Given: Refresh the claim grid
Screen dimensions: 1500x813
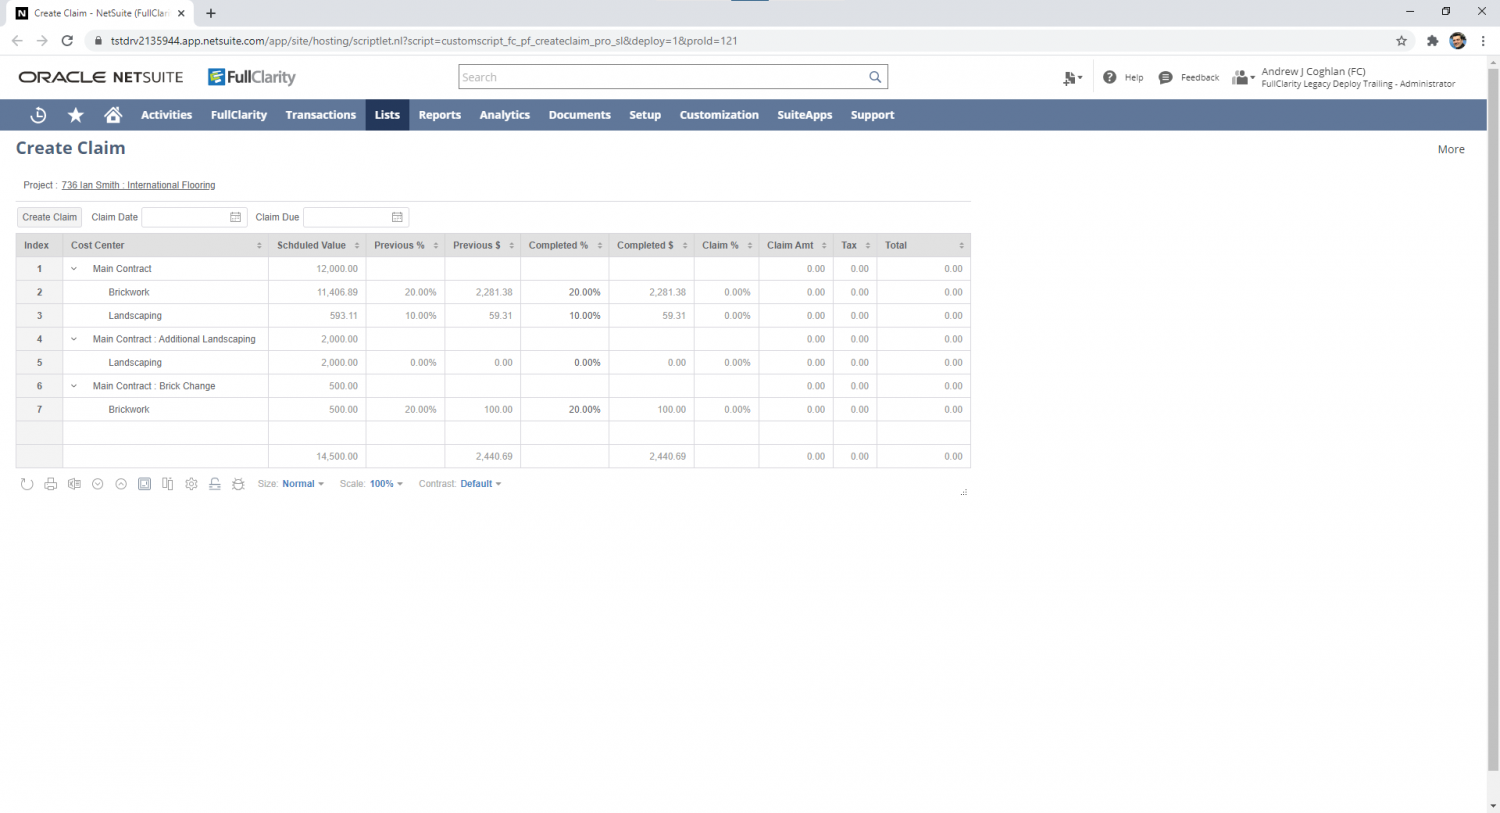Looking at the screenshot, I should click(x=27, y=483).
